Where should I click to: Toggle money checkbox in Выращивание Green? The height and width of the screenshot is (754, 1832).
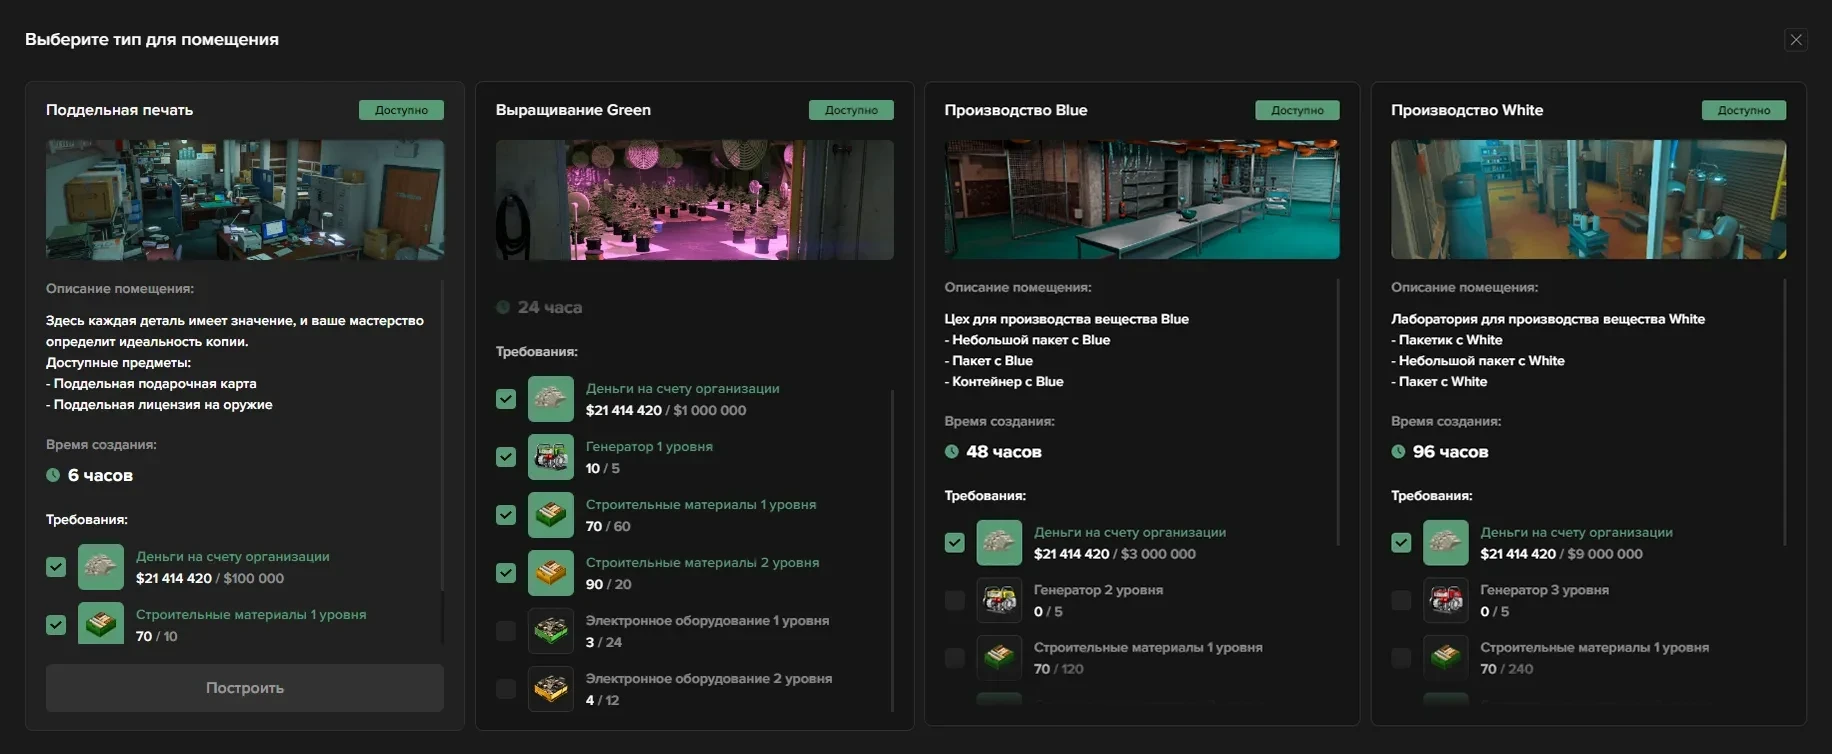[x=506, y=399]
